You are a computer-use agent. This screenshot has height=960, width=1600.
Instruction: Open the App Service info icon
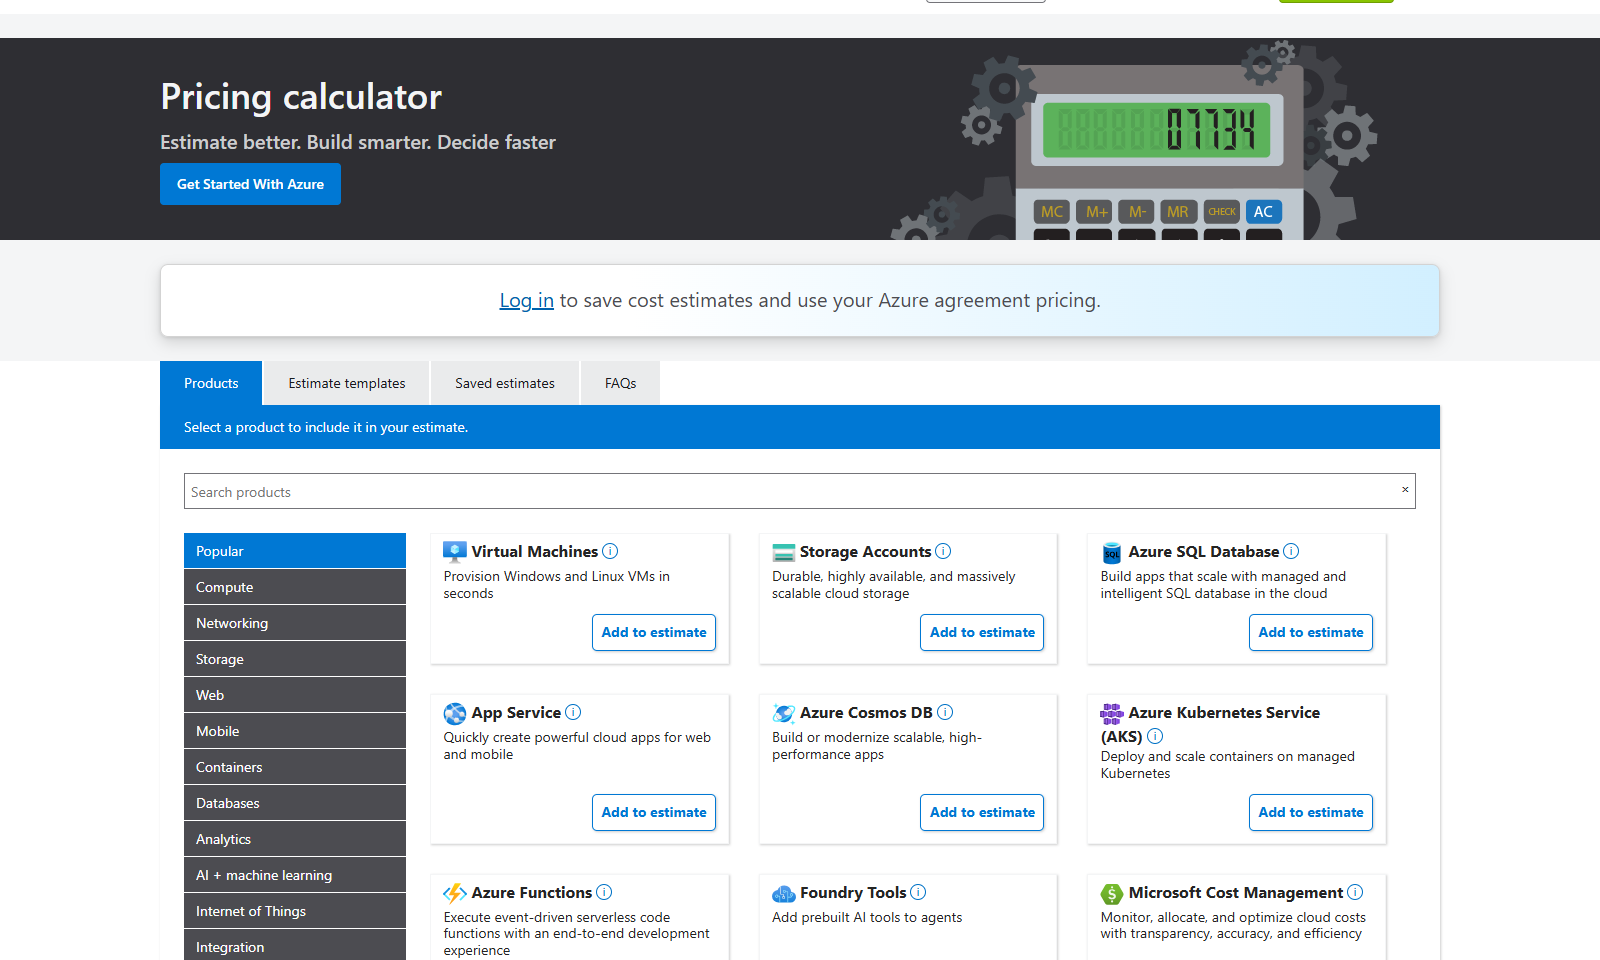(x=573, y=712)
